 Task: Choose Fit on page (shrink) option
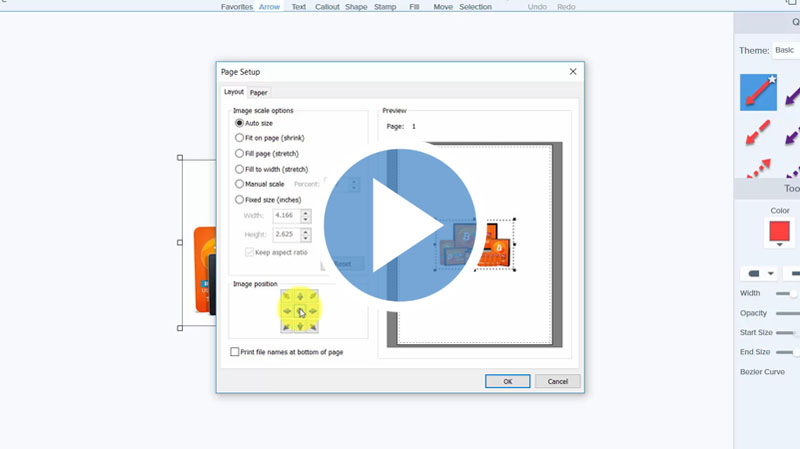click(239, 138)
